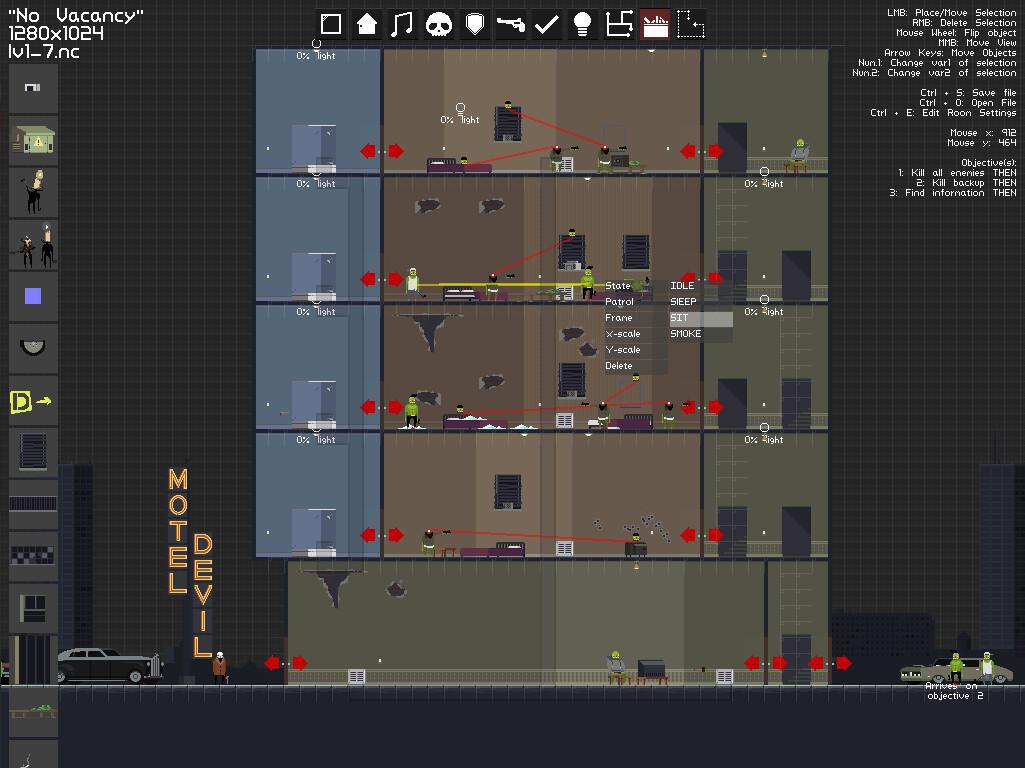This screenshot has width=1025, height=768.
Task: Select the checkmark objectives tool
Action: coord(547,22)
